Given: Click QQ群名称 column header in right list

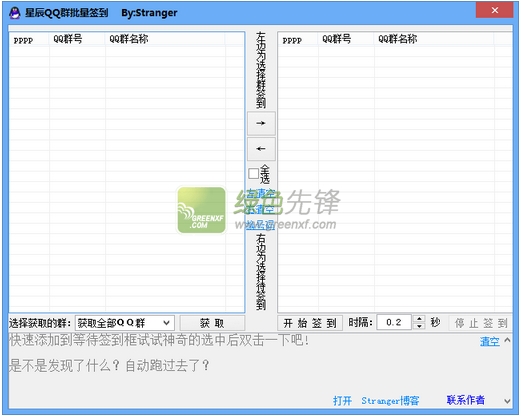Looking at the screenshot, I should (434, 39).
